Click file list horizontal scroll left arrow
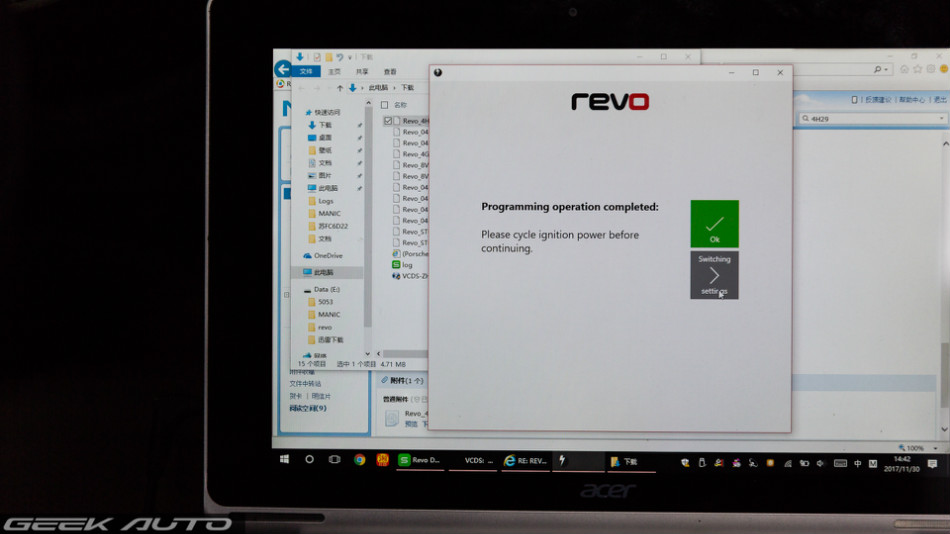The image size is (950, 534). (x=379, y=353)
